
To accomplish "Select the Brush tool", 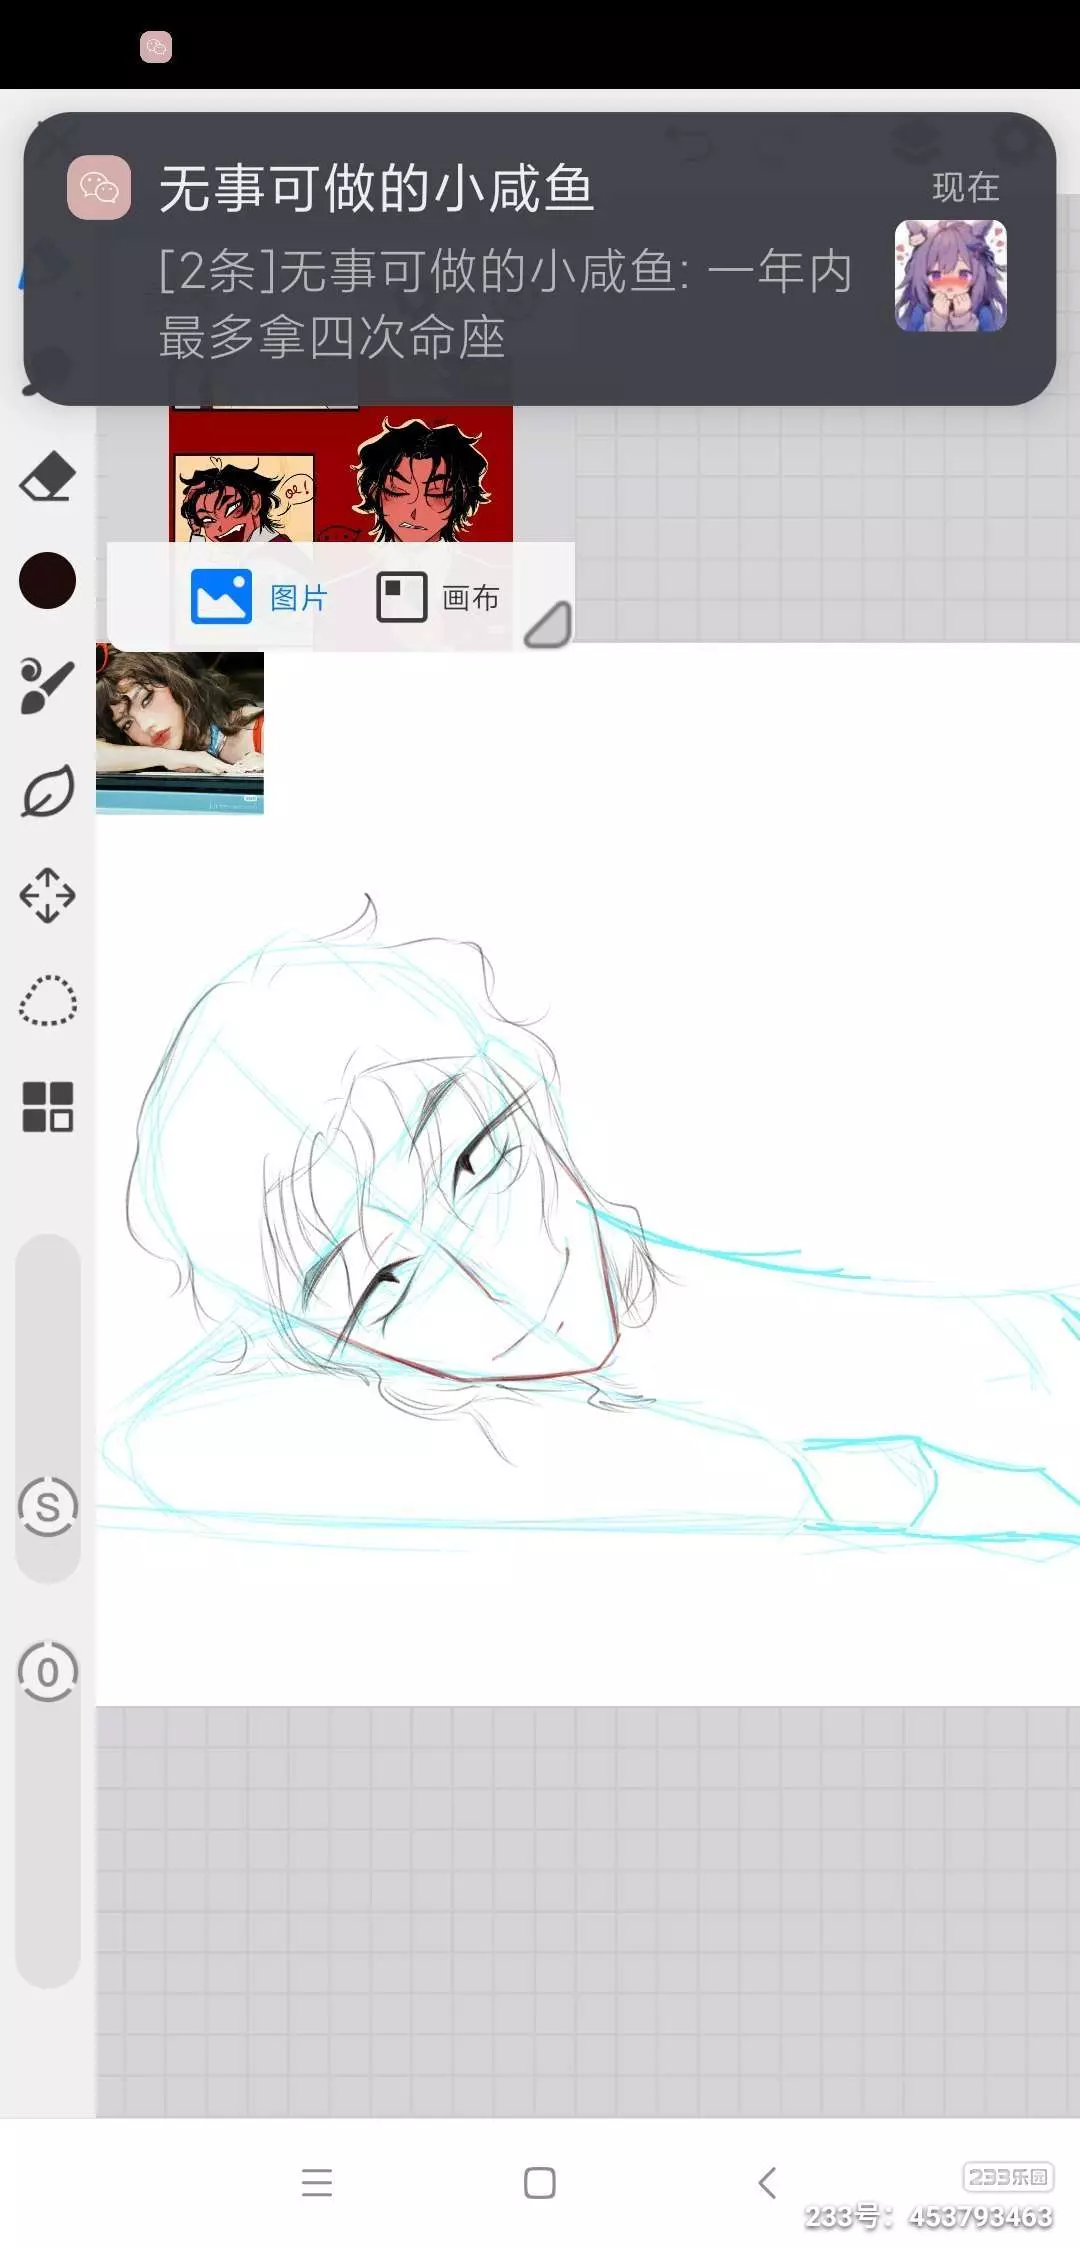I will point(47,686).
